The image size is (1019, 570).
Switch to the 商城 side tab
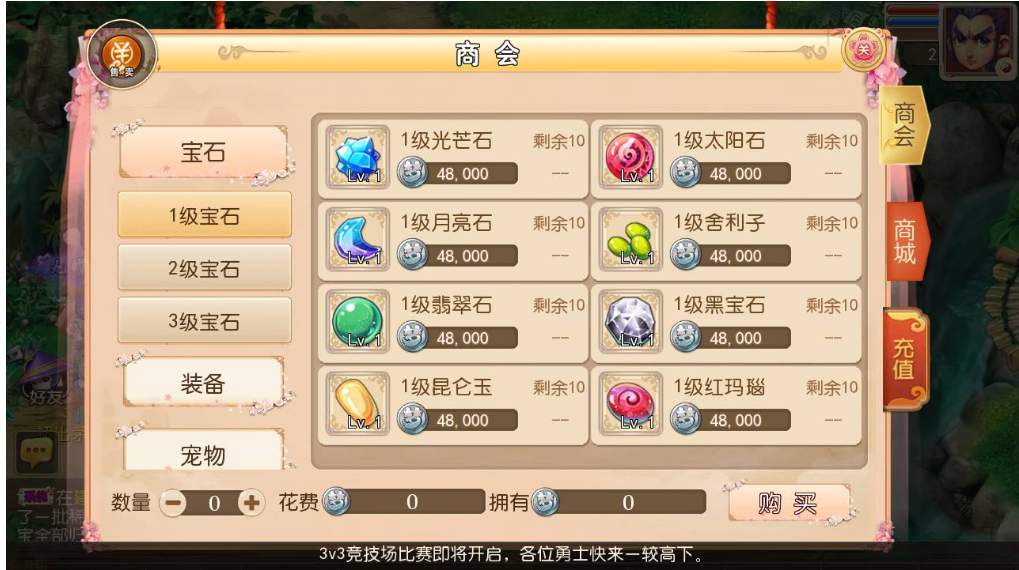[905, 241]
